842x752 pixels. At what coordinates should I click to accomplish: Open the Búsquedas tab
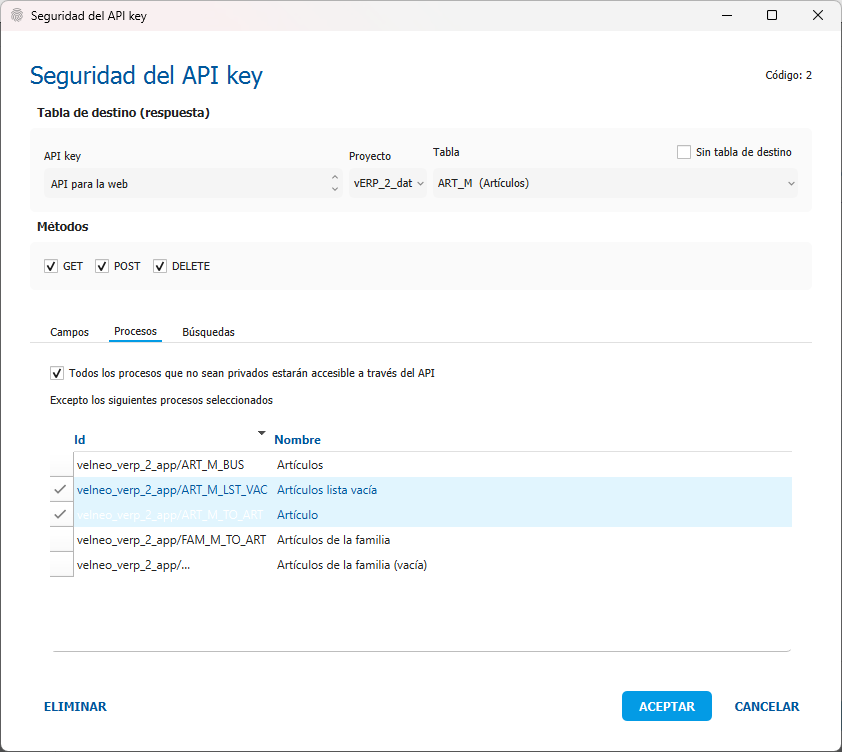208,332
